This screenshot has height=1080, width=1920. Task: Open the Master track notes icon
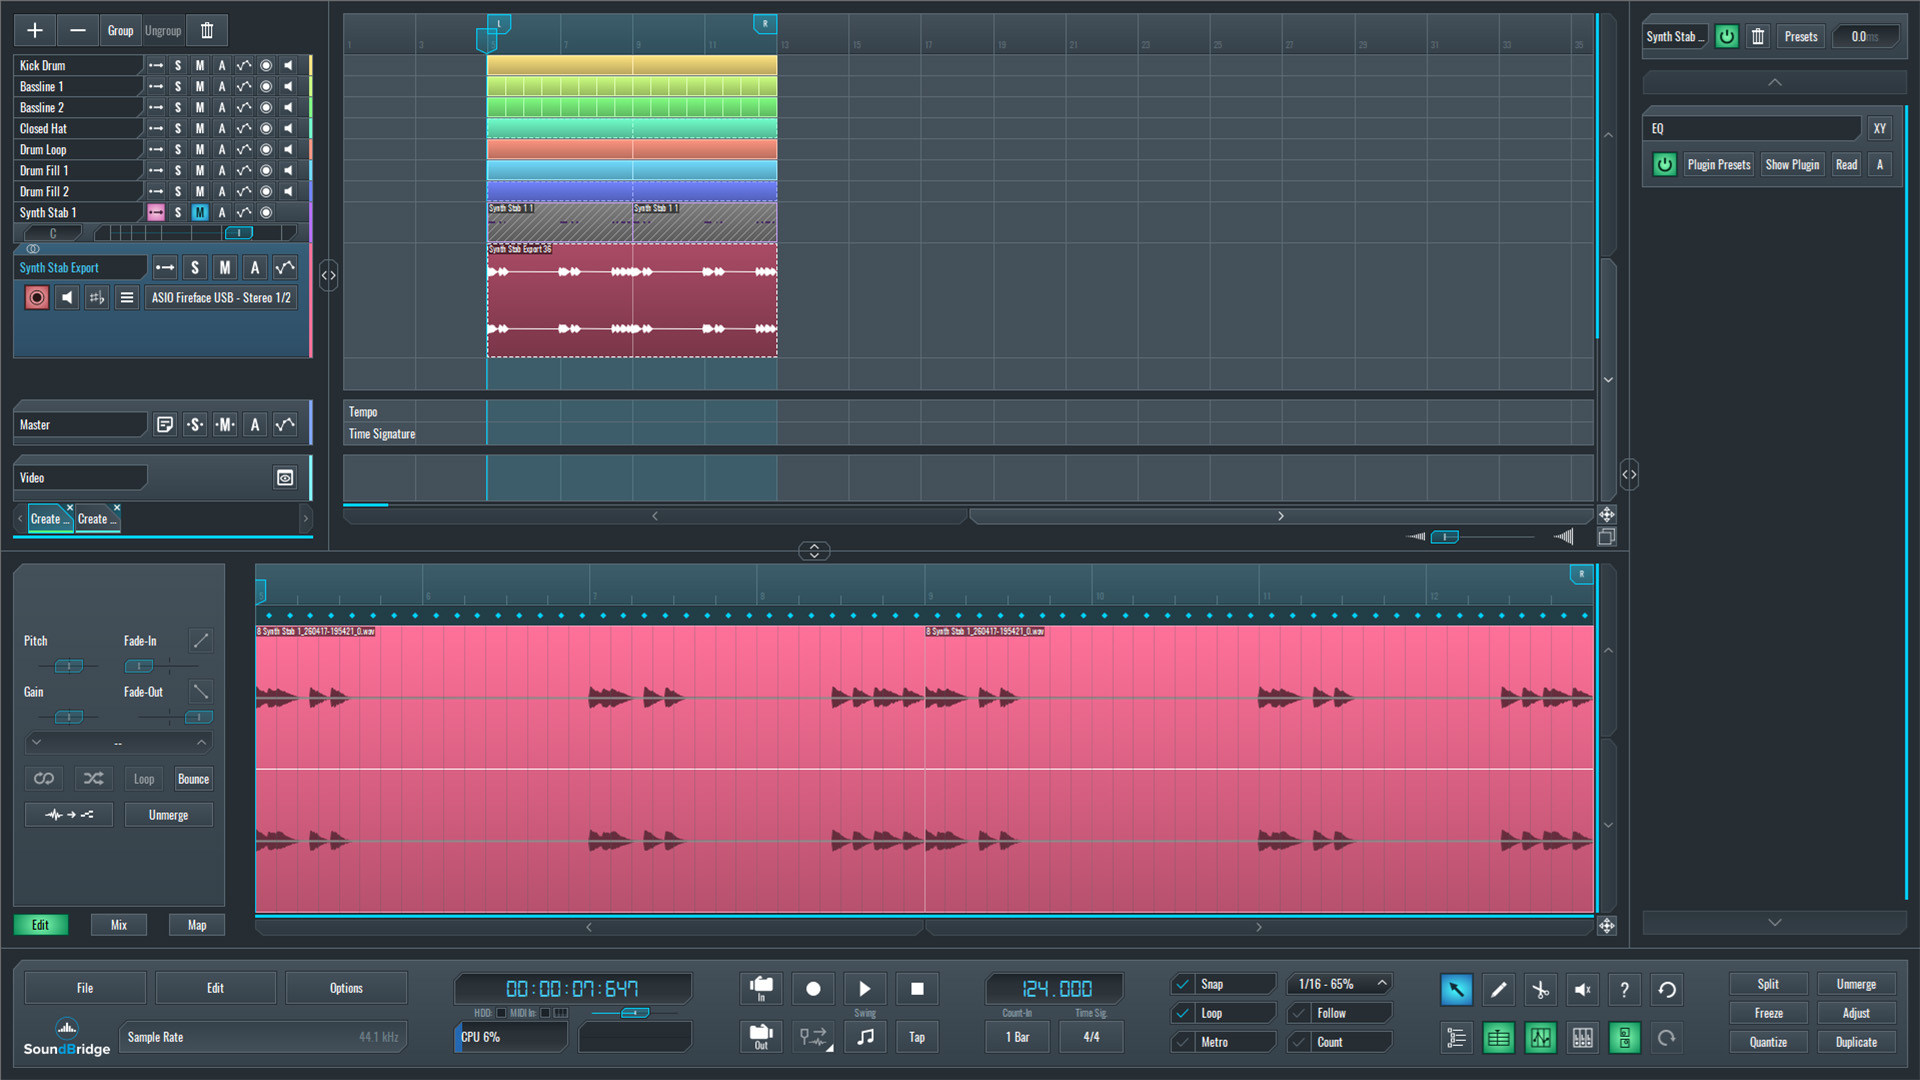coord(165,425)
